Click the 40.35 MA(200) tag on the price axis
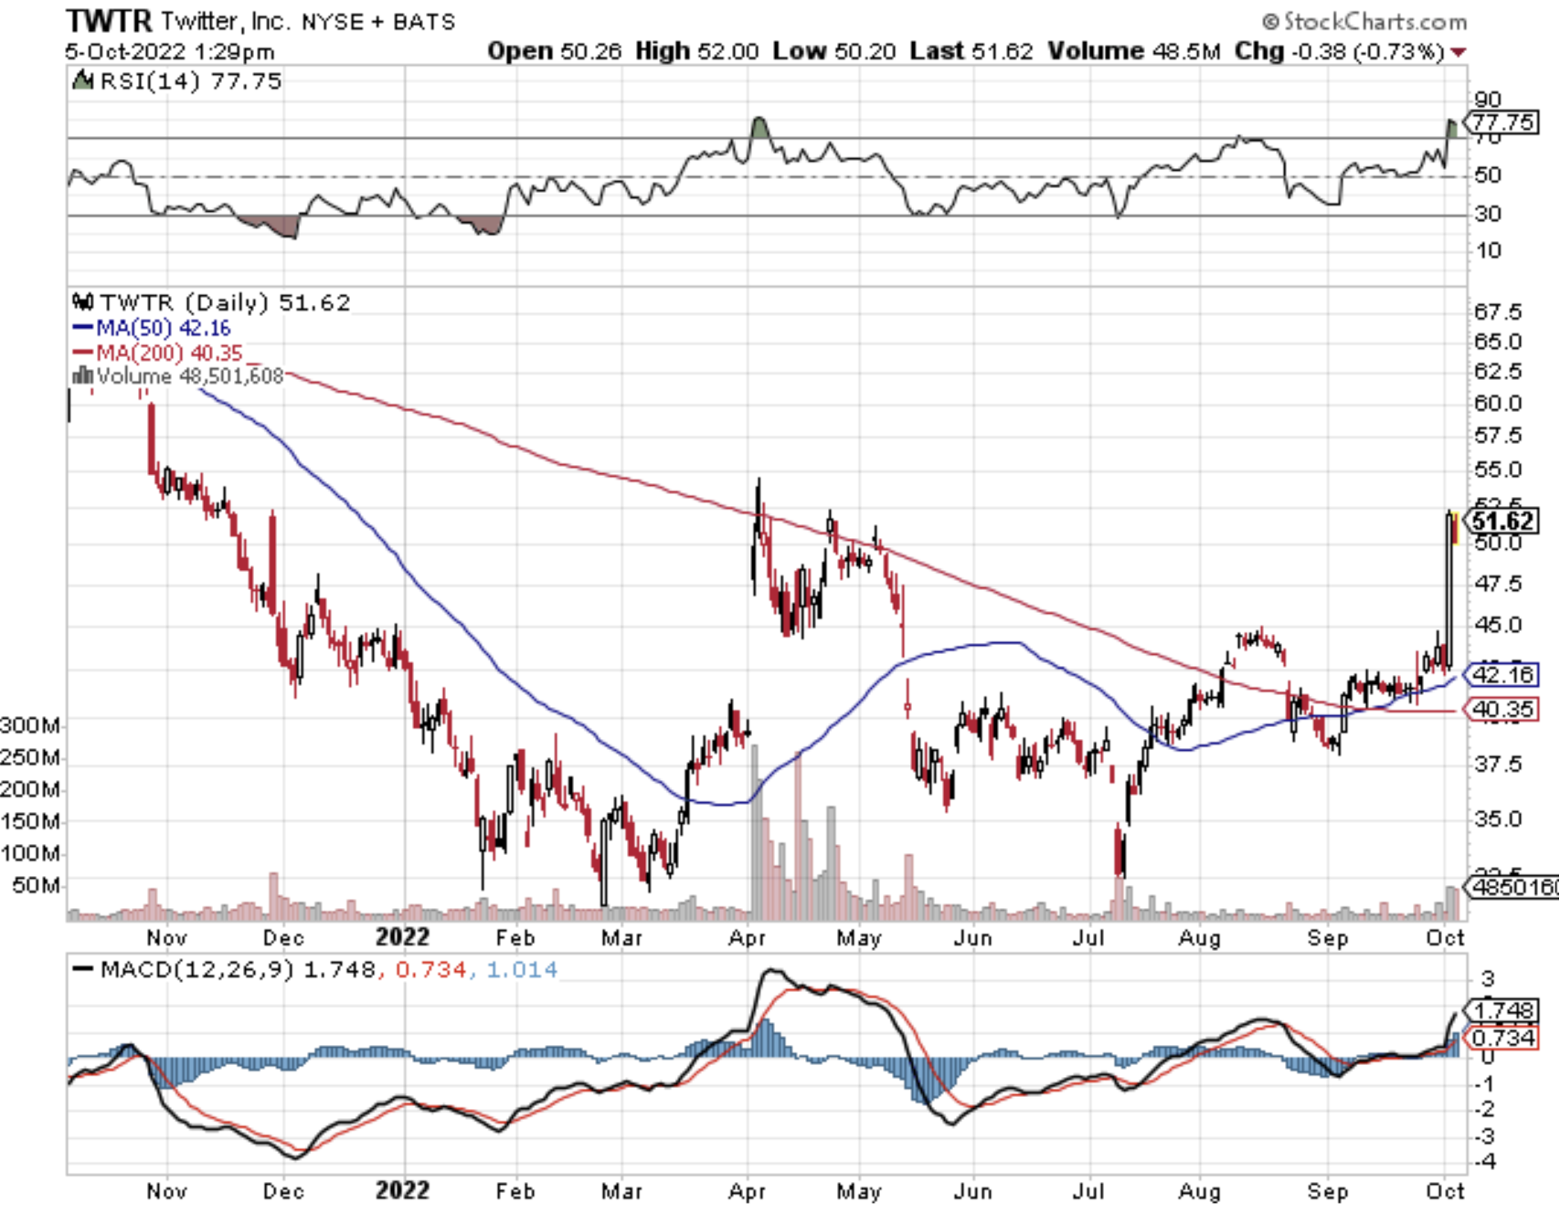The height and width of the screenshot is (1206, 1560). point(1503,709)
